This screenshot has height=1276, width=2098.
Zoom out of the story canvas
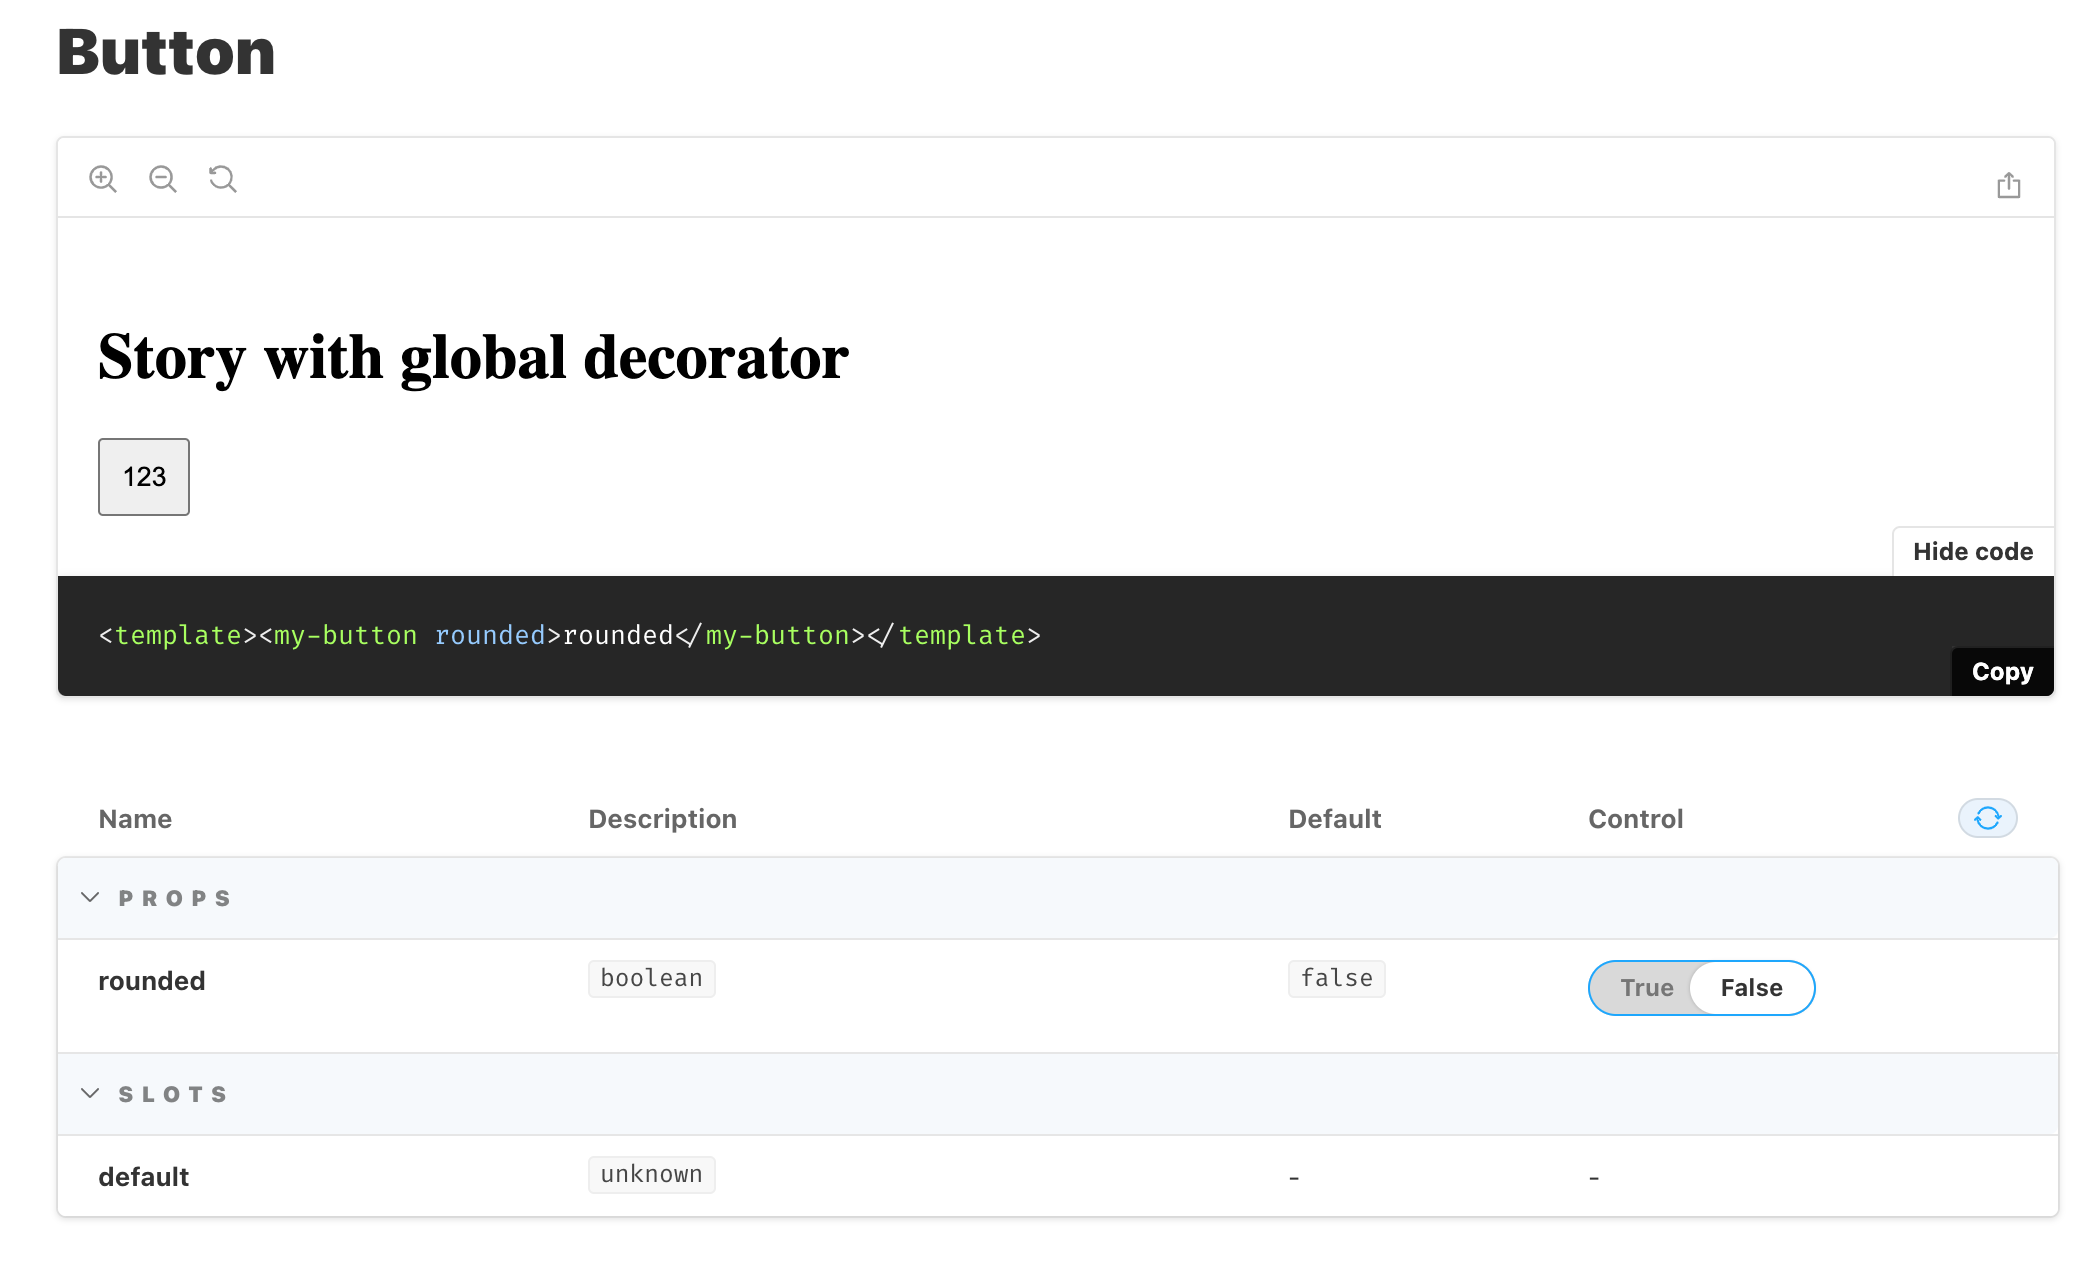163,178
